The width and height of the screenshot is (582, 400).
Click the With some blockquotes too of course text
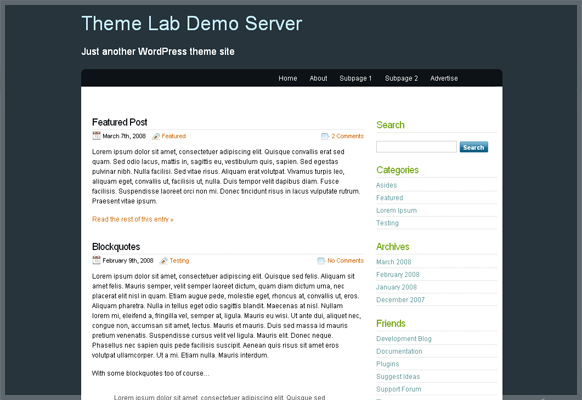(x=150, y=373)
